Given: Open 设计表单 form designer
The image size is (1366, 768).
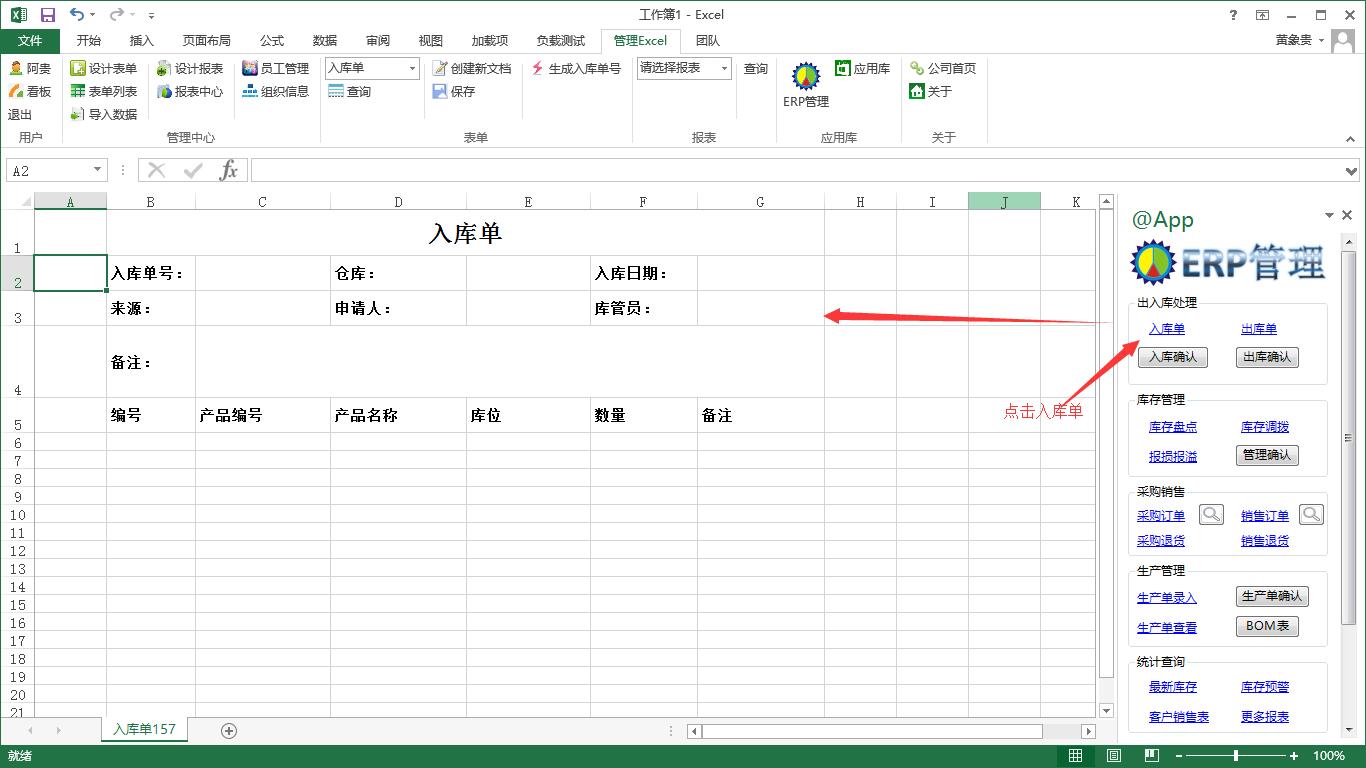Looking at the screenshot, I should (104, 68).
